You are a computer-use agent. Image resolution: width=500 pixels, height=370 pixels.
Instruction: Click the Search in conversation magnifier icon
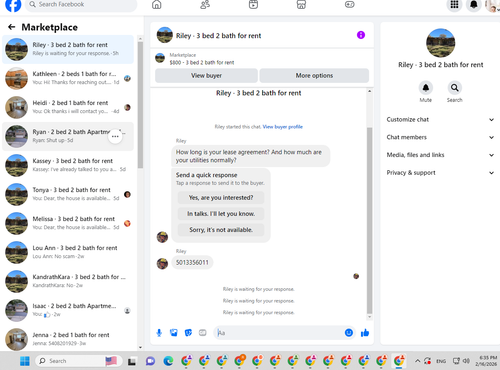click(454, 88)
